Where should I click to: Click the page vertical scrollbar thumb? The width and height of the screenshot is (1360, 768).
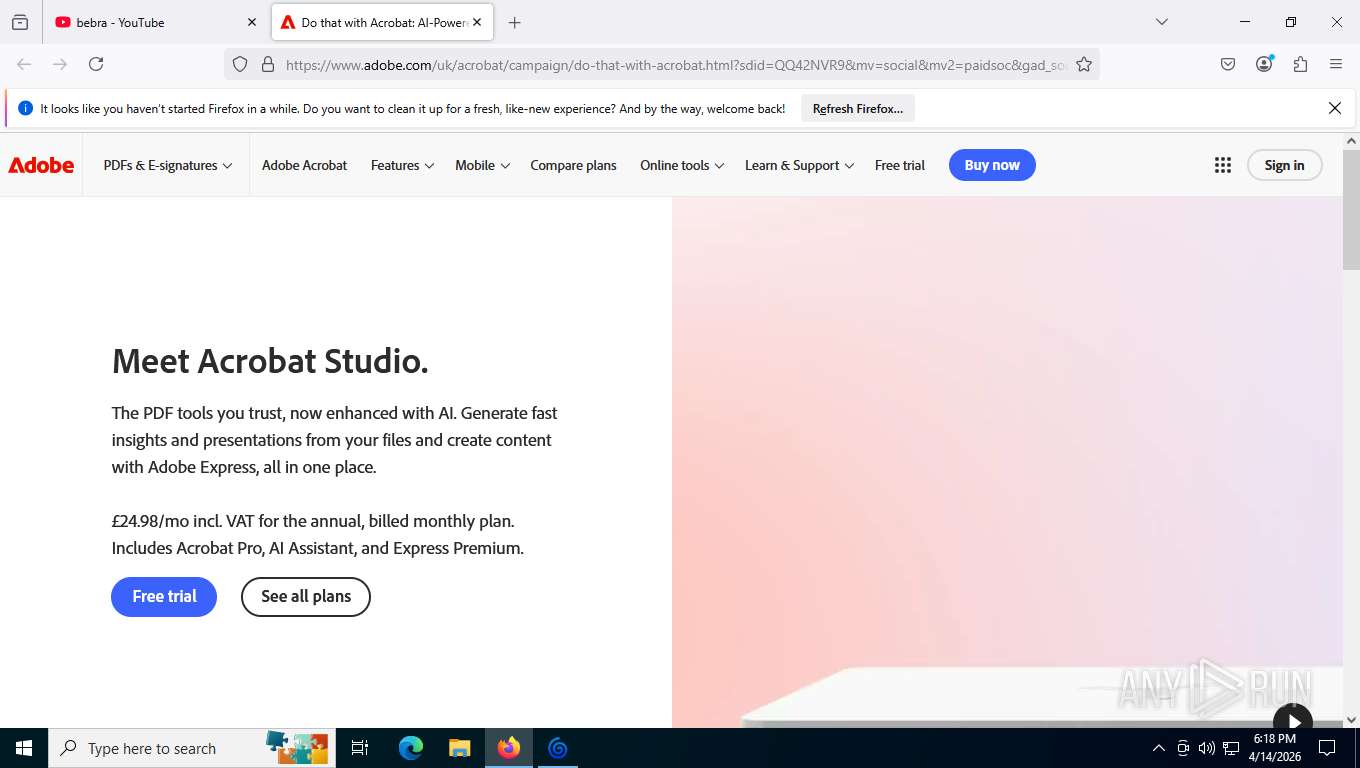coord(1351,210)
